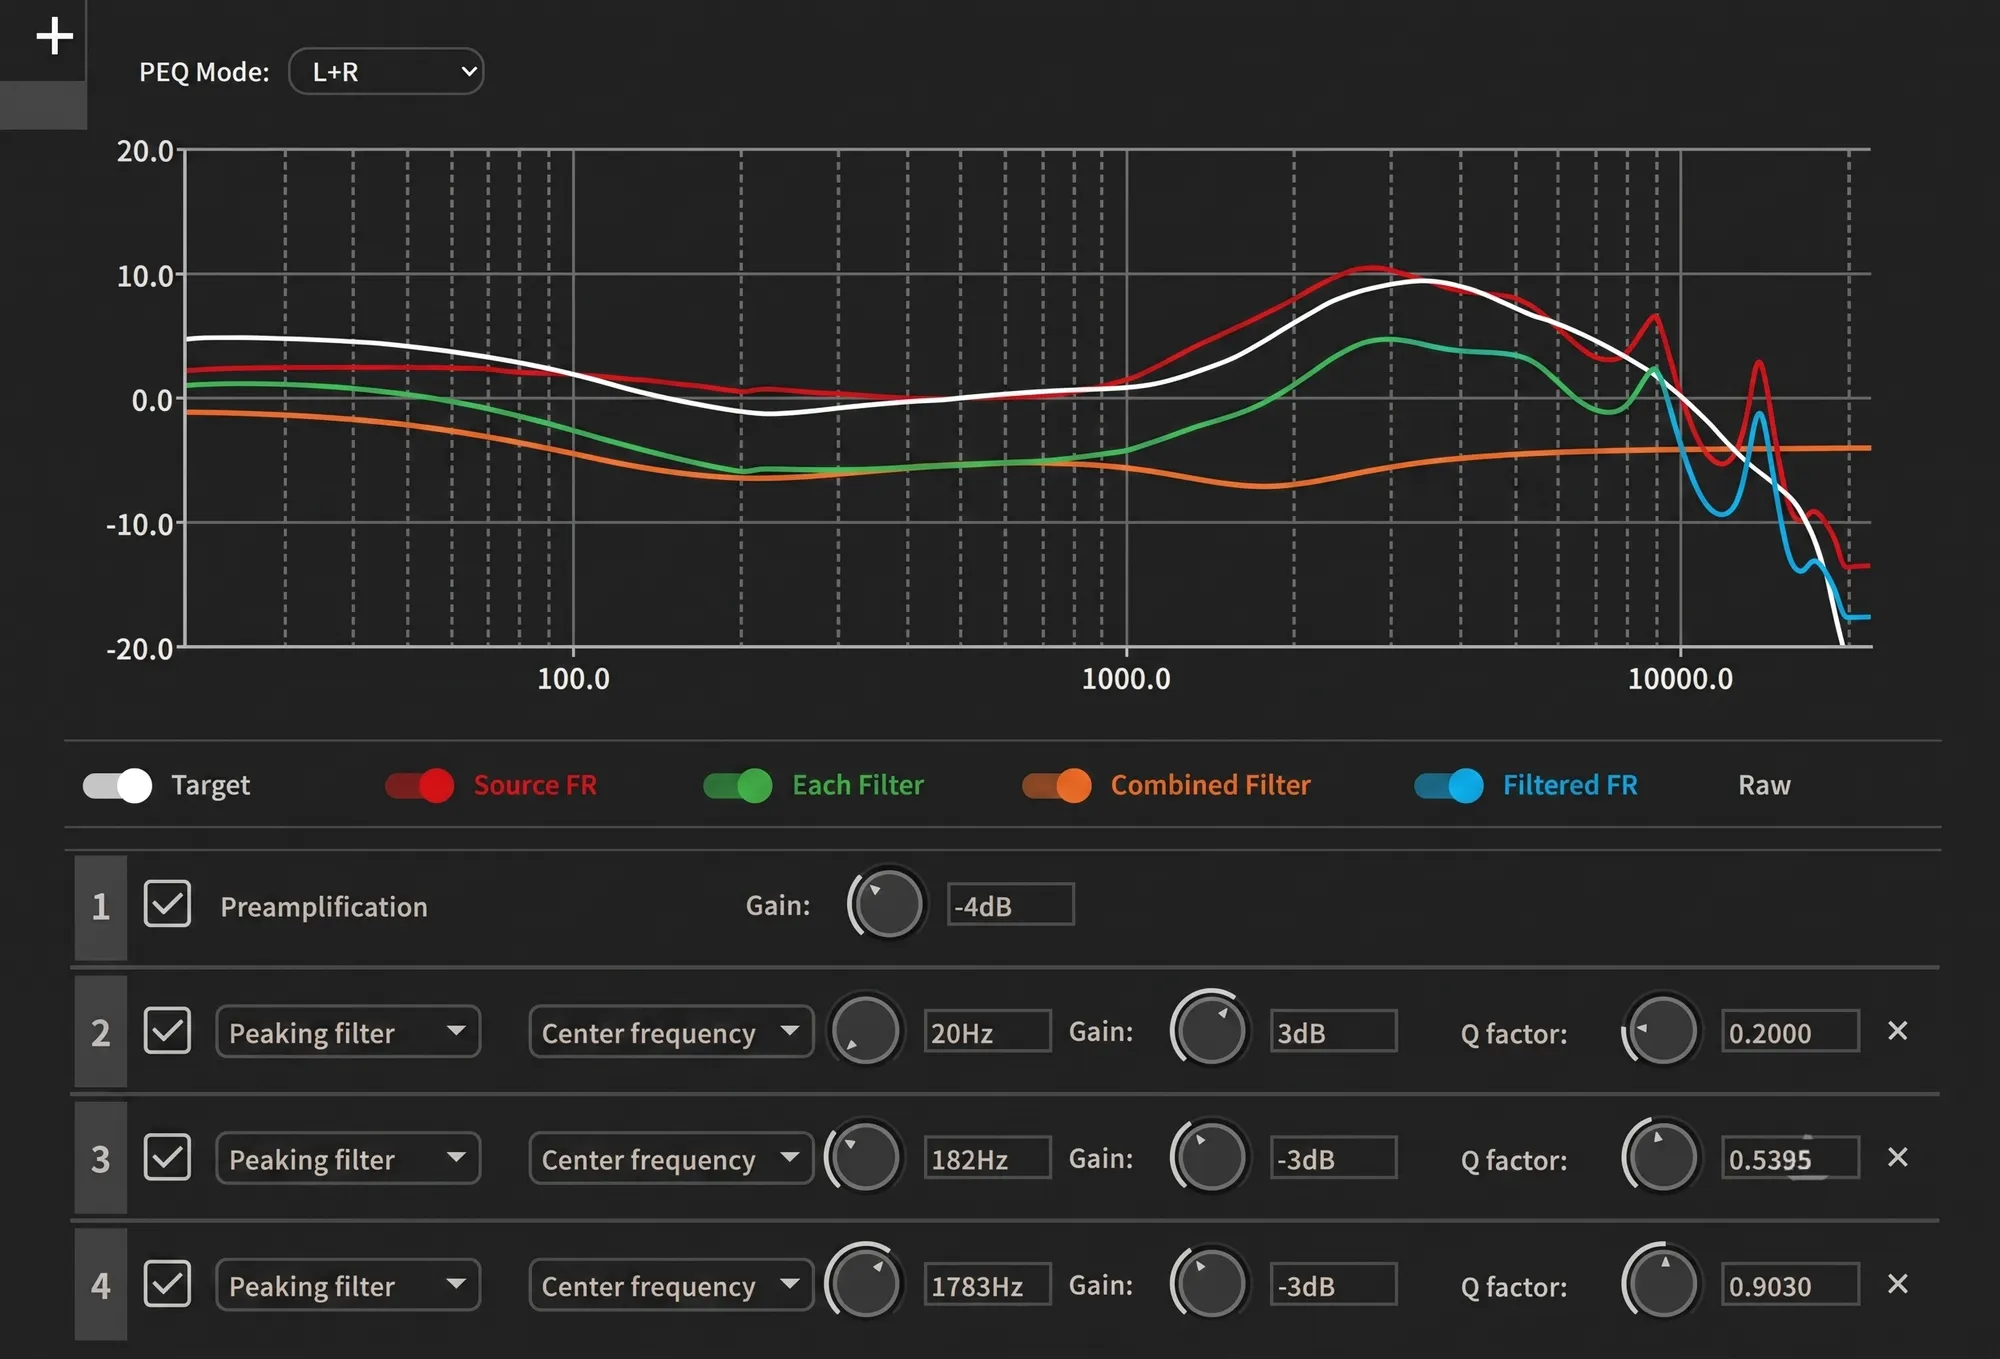
Task: Delete filter 3 using its X icon
Action: pyautogui.click(x=1897, y=1157)
